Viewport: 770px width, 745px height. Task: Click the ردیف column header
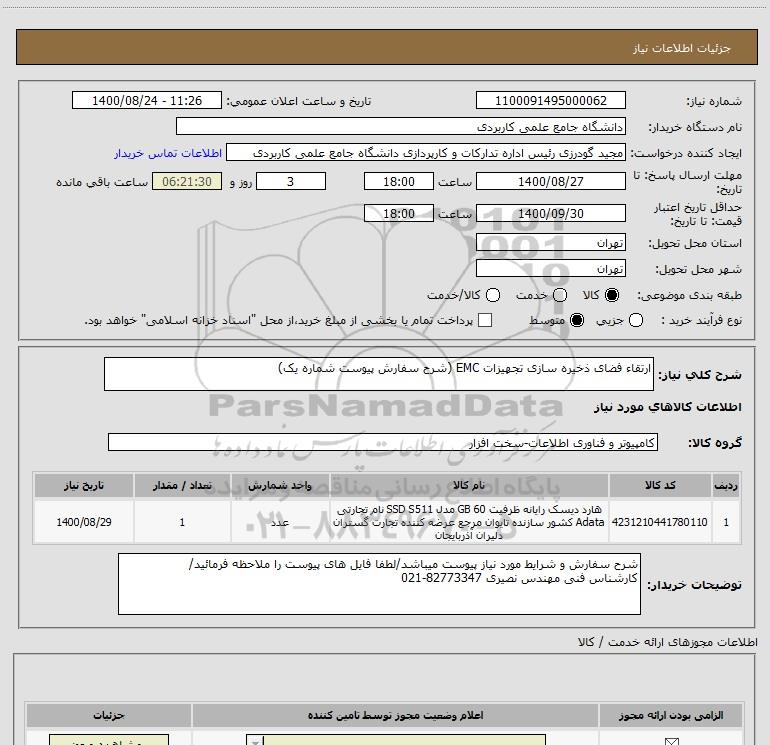(x=726, y=485)
